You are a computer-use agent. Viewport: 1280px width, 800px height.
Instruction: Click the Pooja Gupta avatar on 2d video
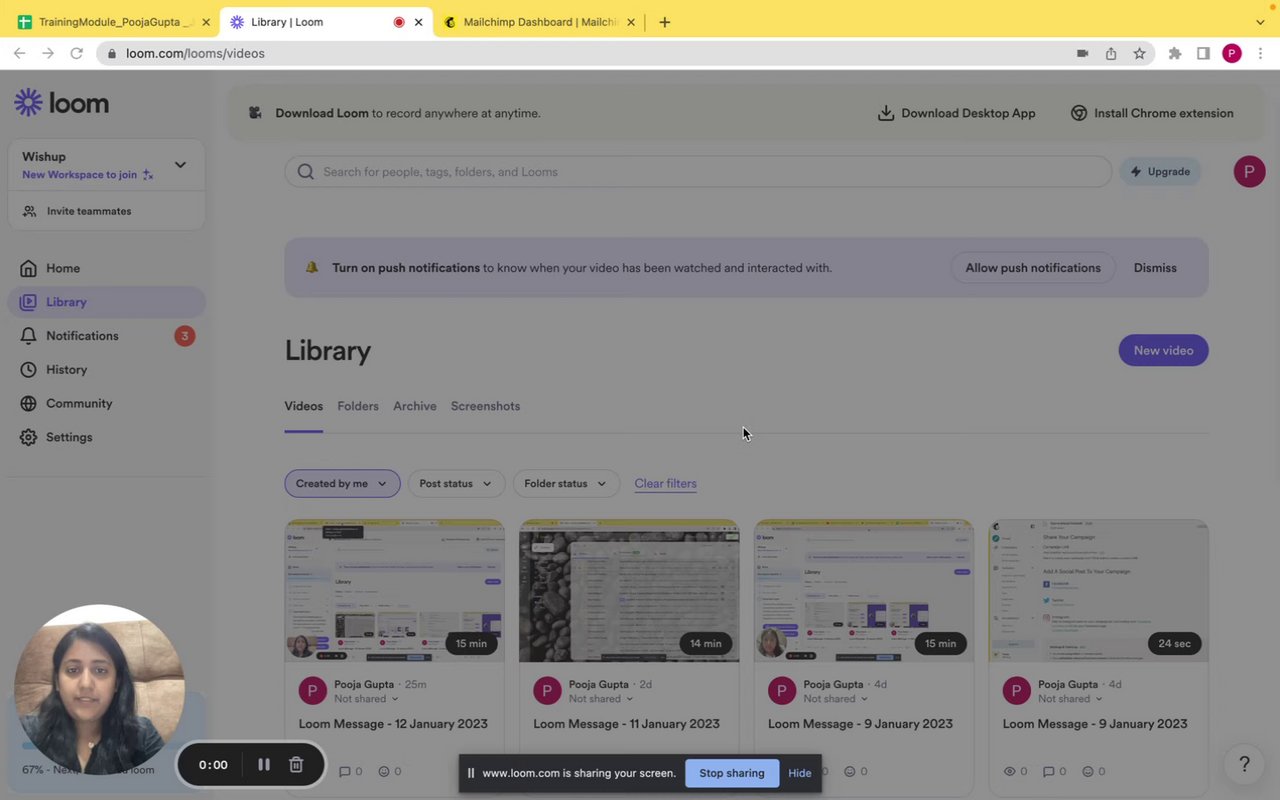click(x=547, y=691)
